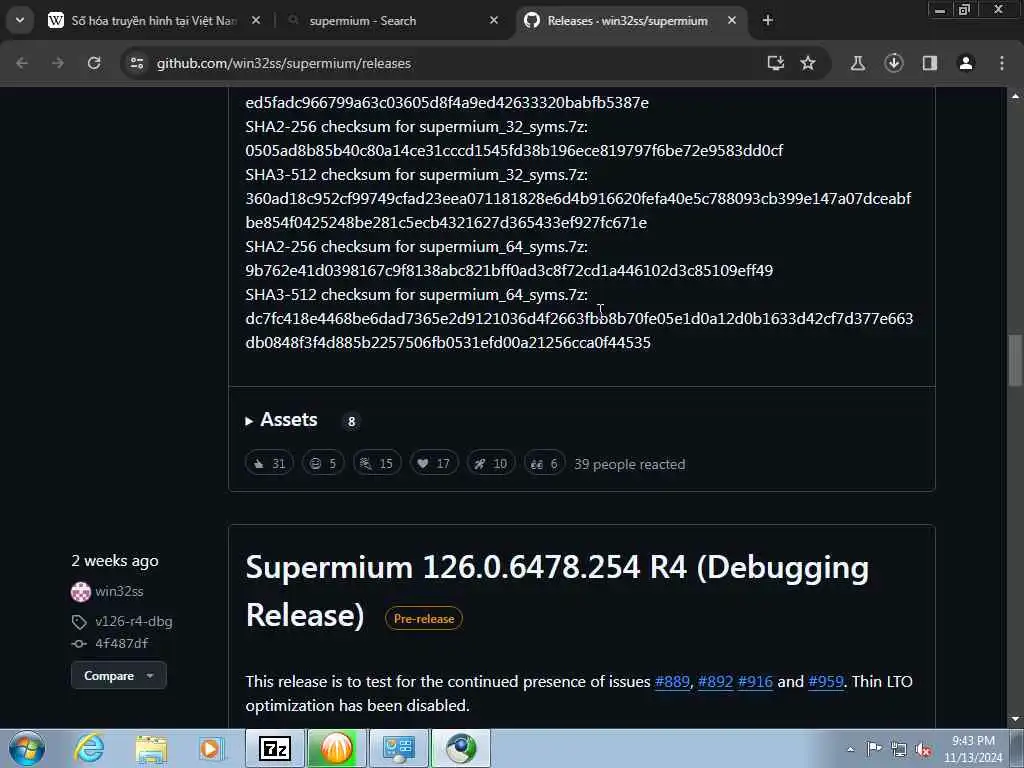Reload the current page
The image size is (1024, 768).
coord(94,63)
